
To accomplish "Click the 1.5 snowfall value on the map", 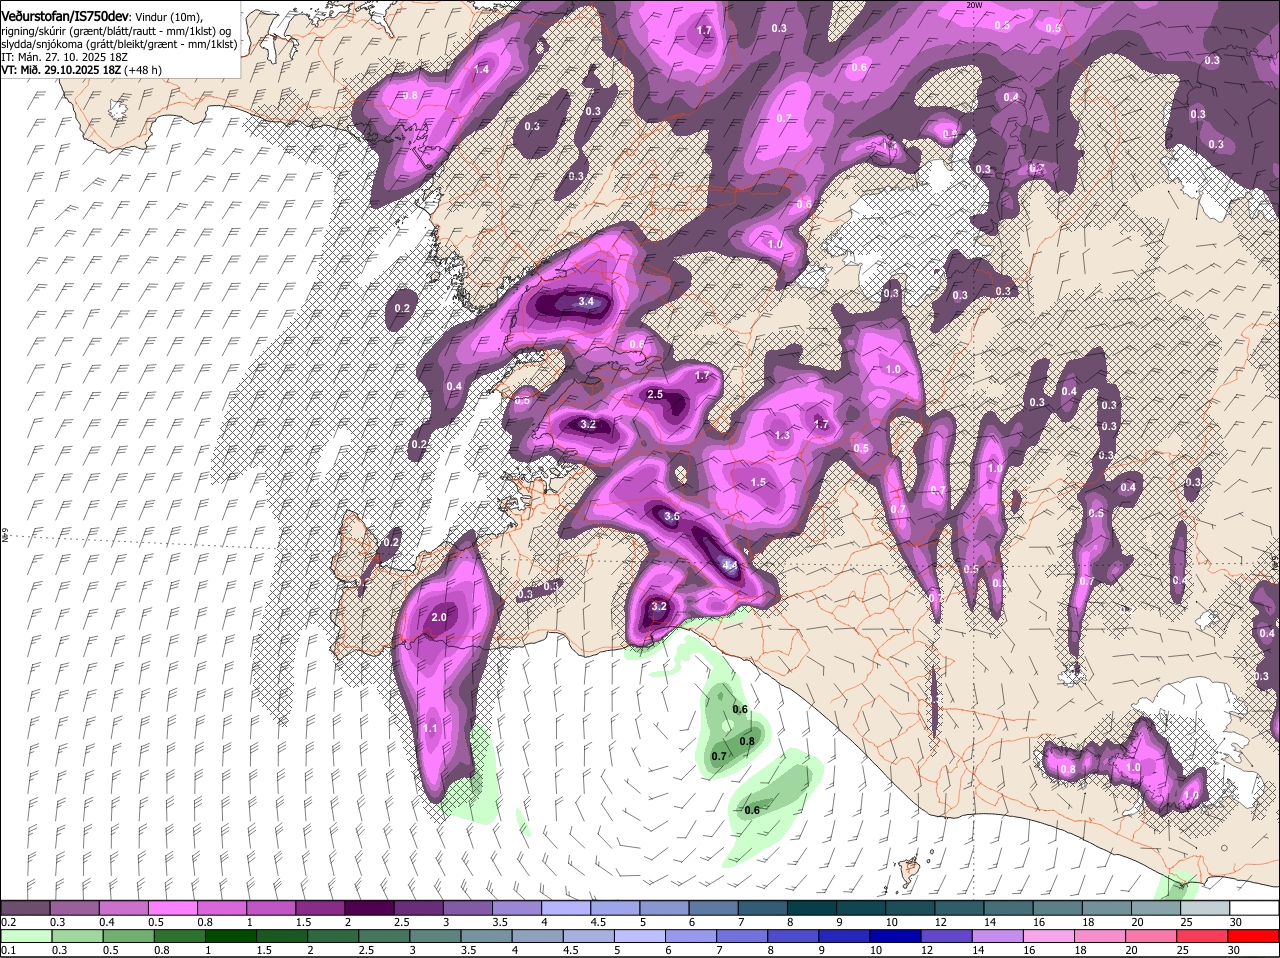I will 758,483.
